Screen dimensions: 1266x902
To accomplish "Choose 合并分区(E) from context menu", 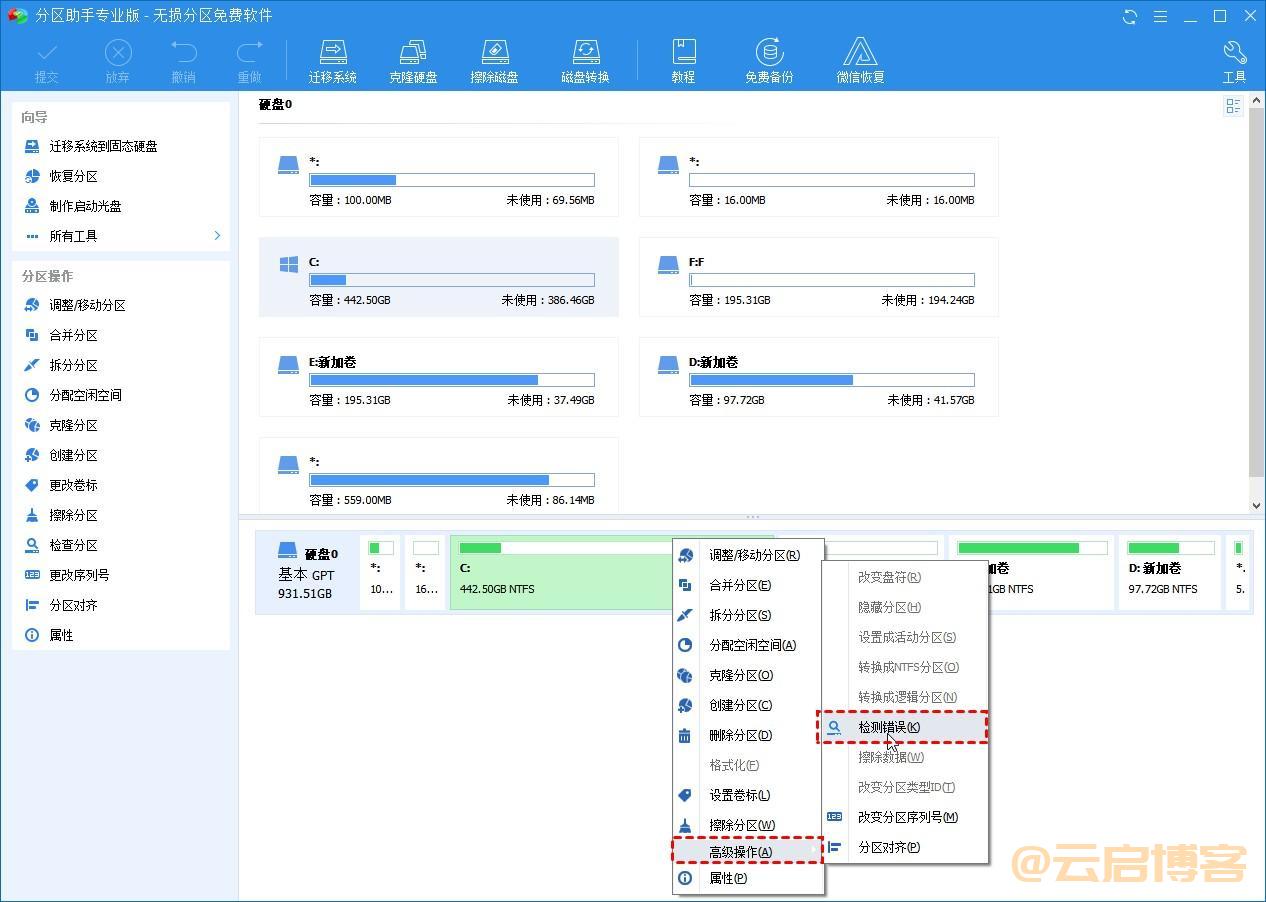I will [x=748, y=585].
